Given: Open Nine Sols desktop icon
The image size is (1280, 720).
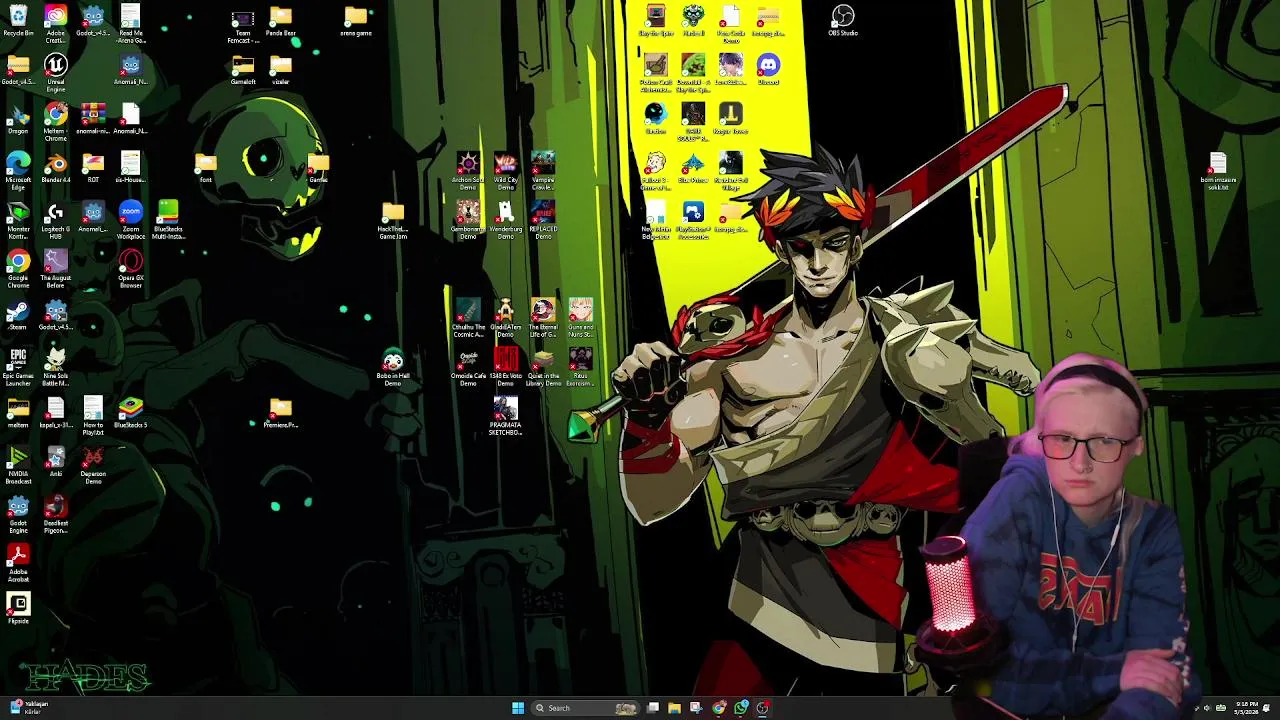Looking at the screenshot, I should click(x=55, y=367).
